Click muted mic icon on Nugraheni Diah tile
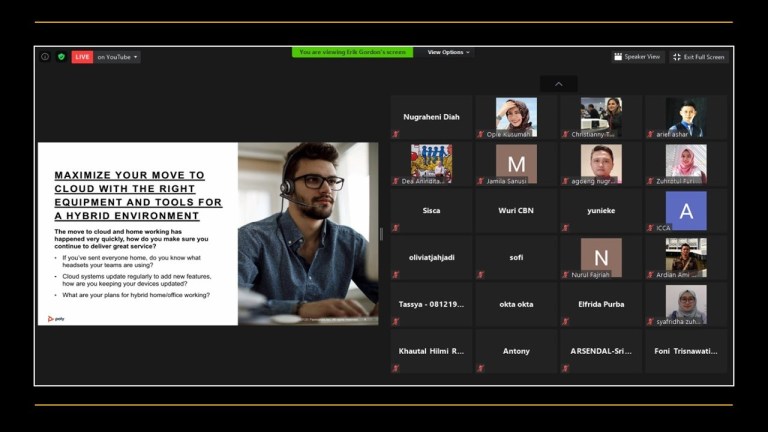This screenshot has width=768, height=432. (395, 134)
